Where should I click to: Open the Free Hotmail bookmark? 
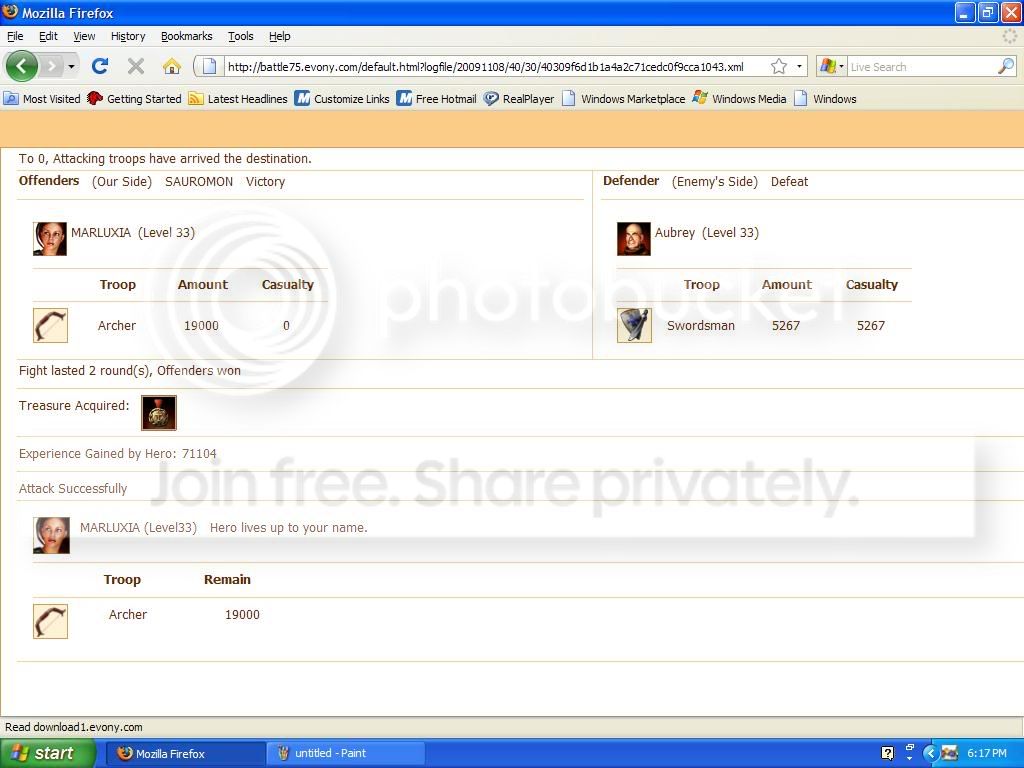pos(436,99)
